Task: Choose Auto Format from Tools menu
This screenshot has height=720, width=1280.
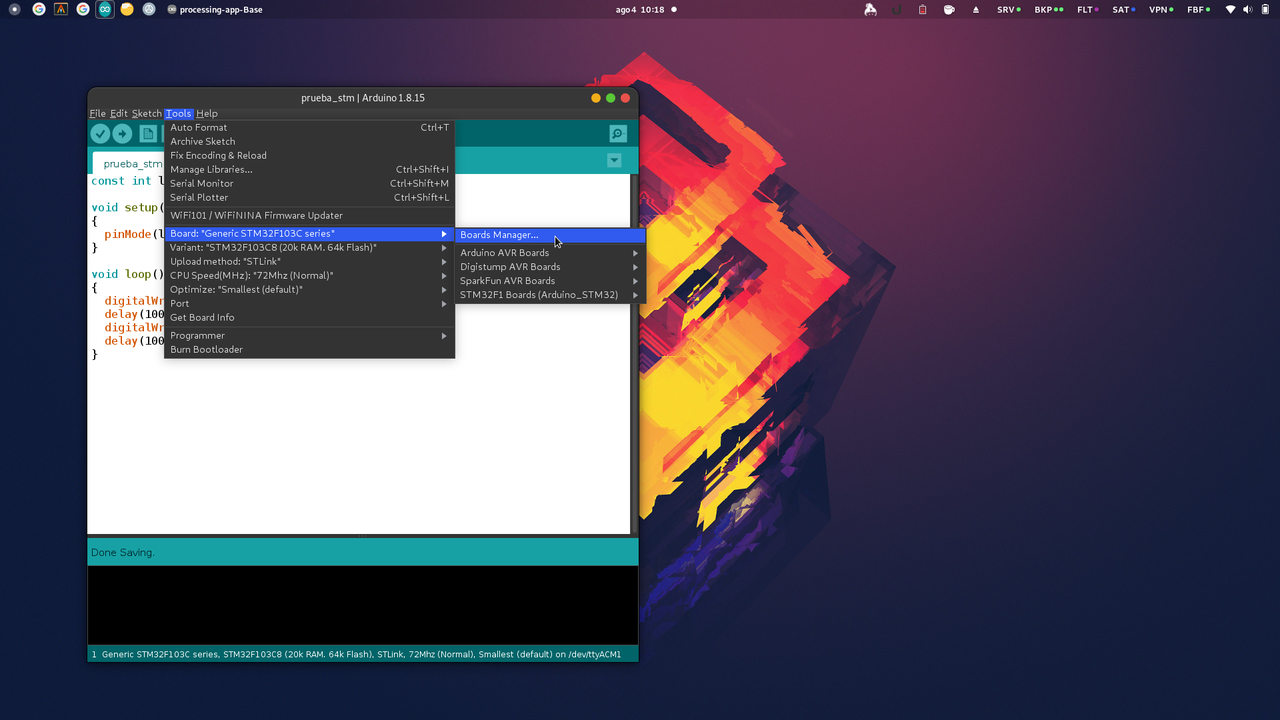Action: 310,127
